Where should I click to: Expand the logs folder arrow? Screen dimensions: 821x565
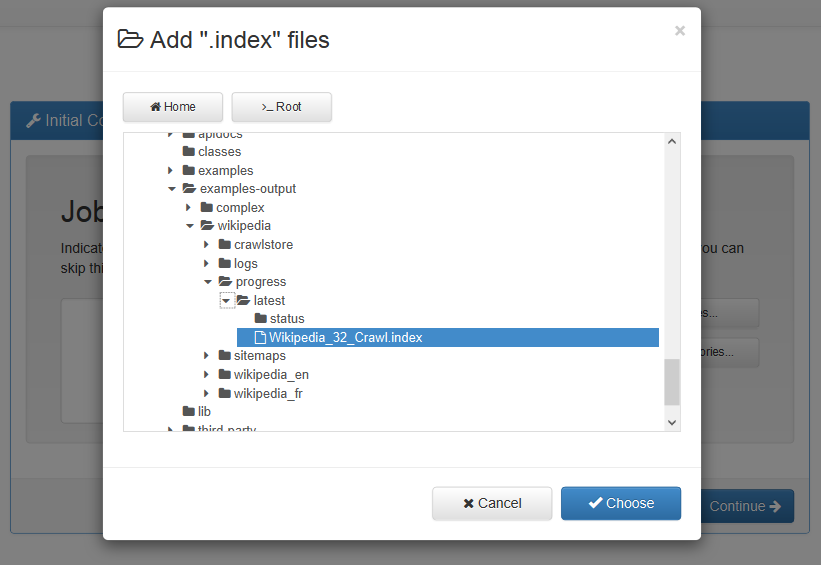point(207,264)
